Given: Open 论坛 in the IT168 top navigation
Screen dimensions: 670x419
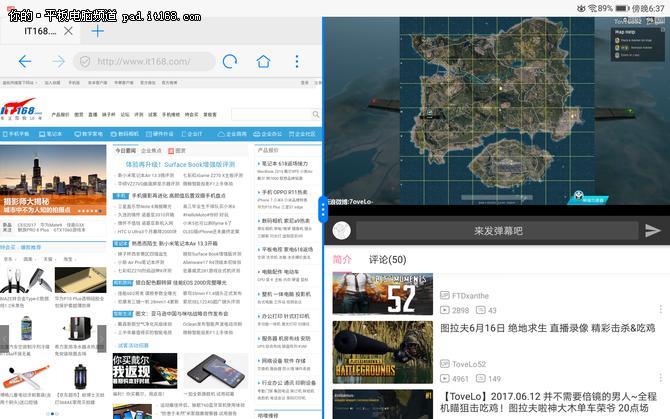Looking at the screenshot, I should [x=125, y=114].
